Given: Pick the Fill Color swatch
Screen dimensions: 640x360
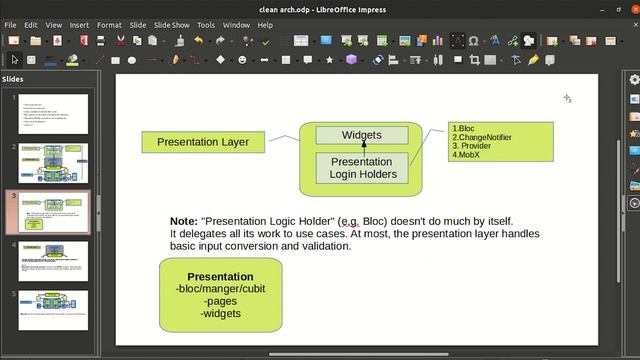Looking at the screenshot, I should [x=72, y=60].
